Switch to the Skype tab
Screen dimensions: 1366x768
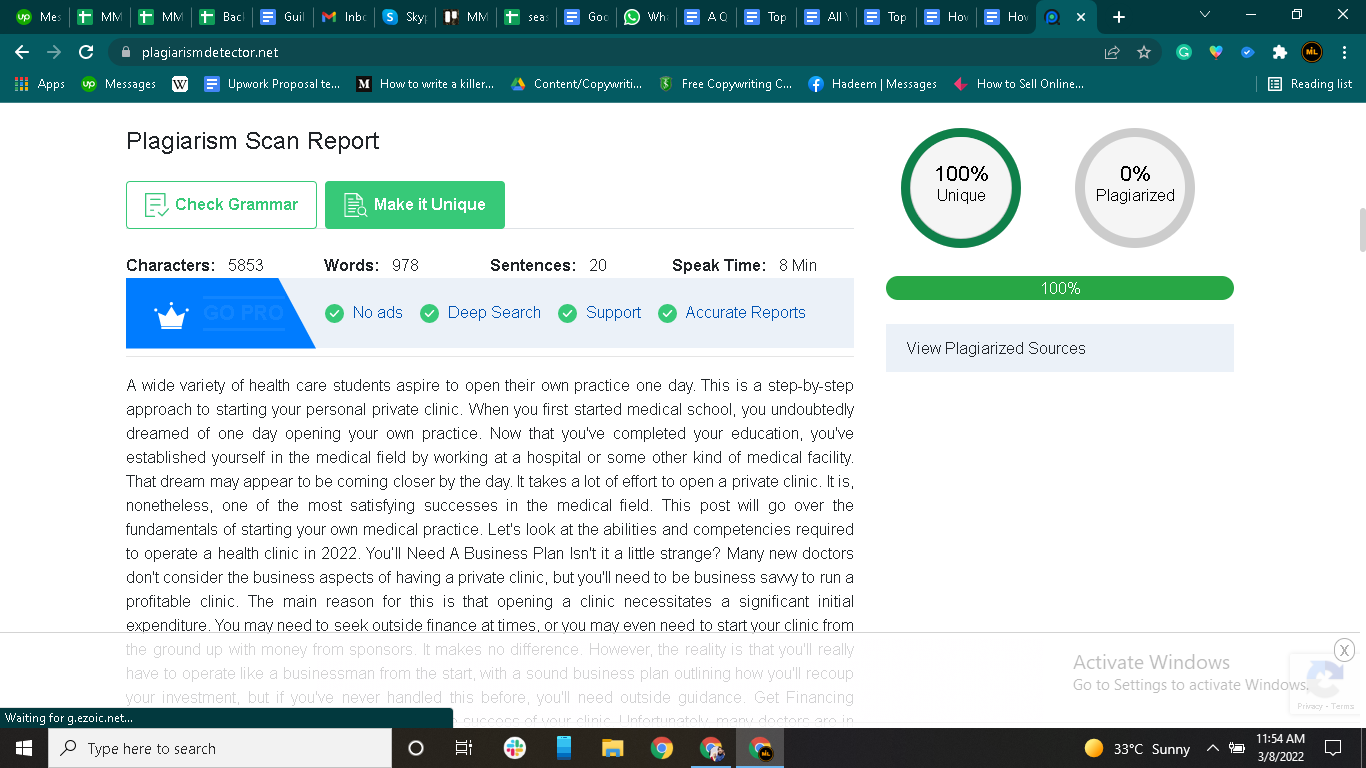[405, 17]
